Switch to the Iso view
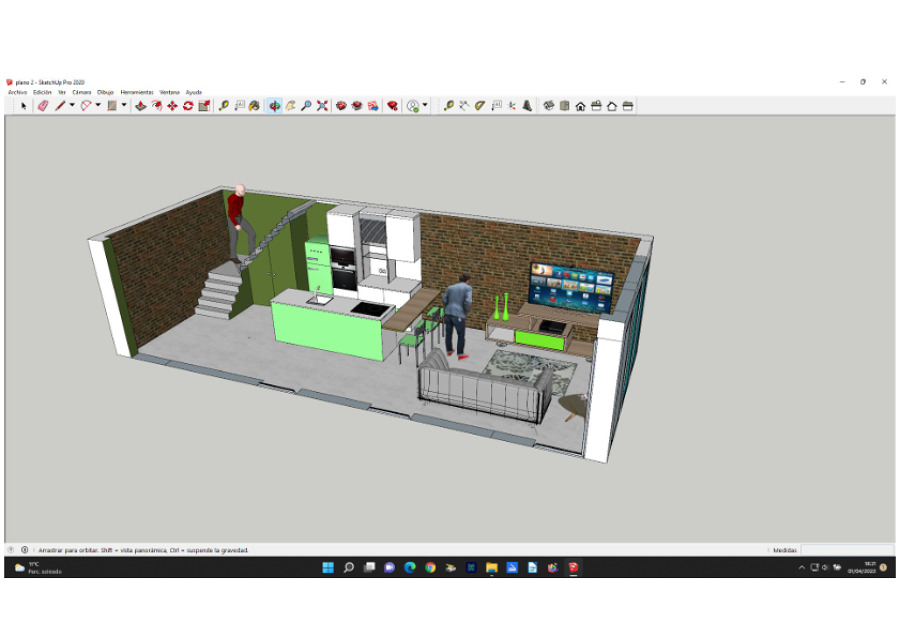Viewport: 900px width, 637px height. (548, 105)
